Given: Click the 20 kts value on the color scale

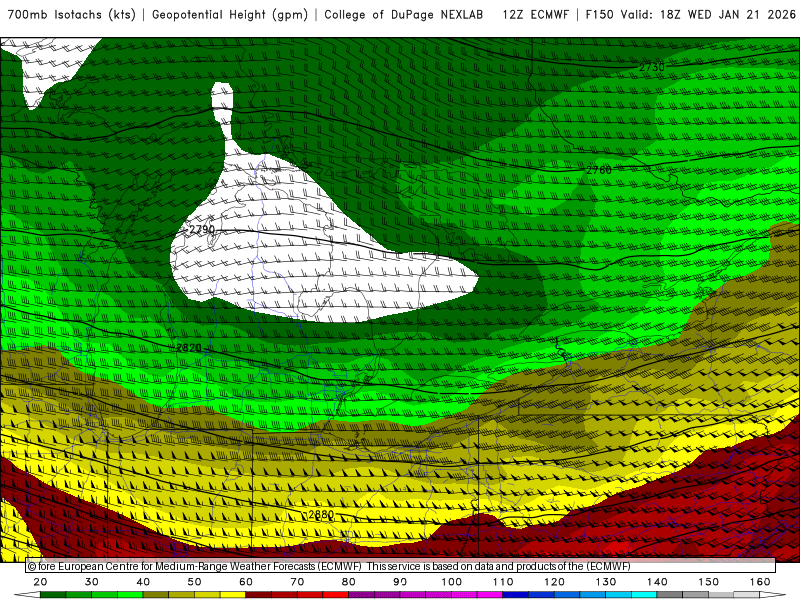Looking at the screenshot, I should [40, 582].
